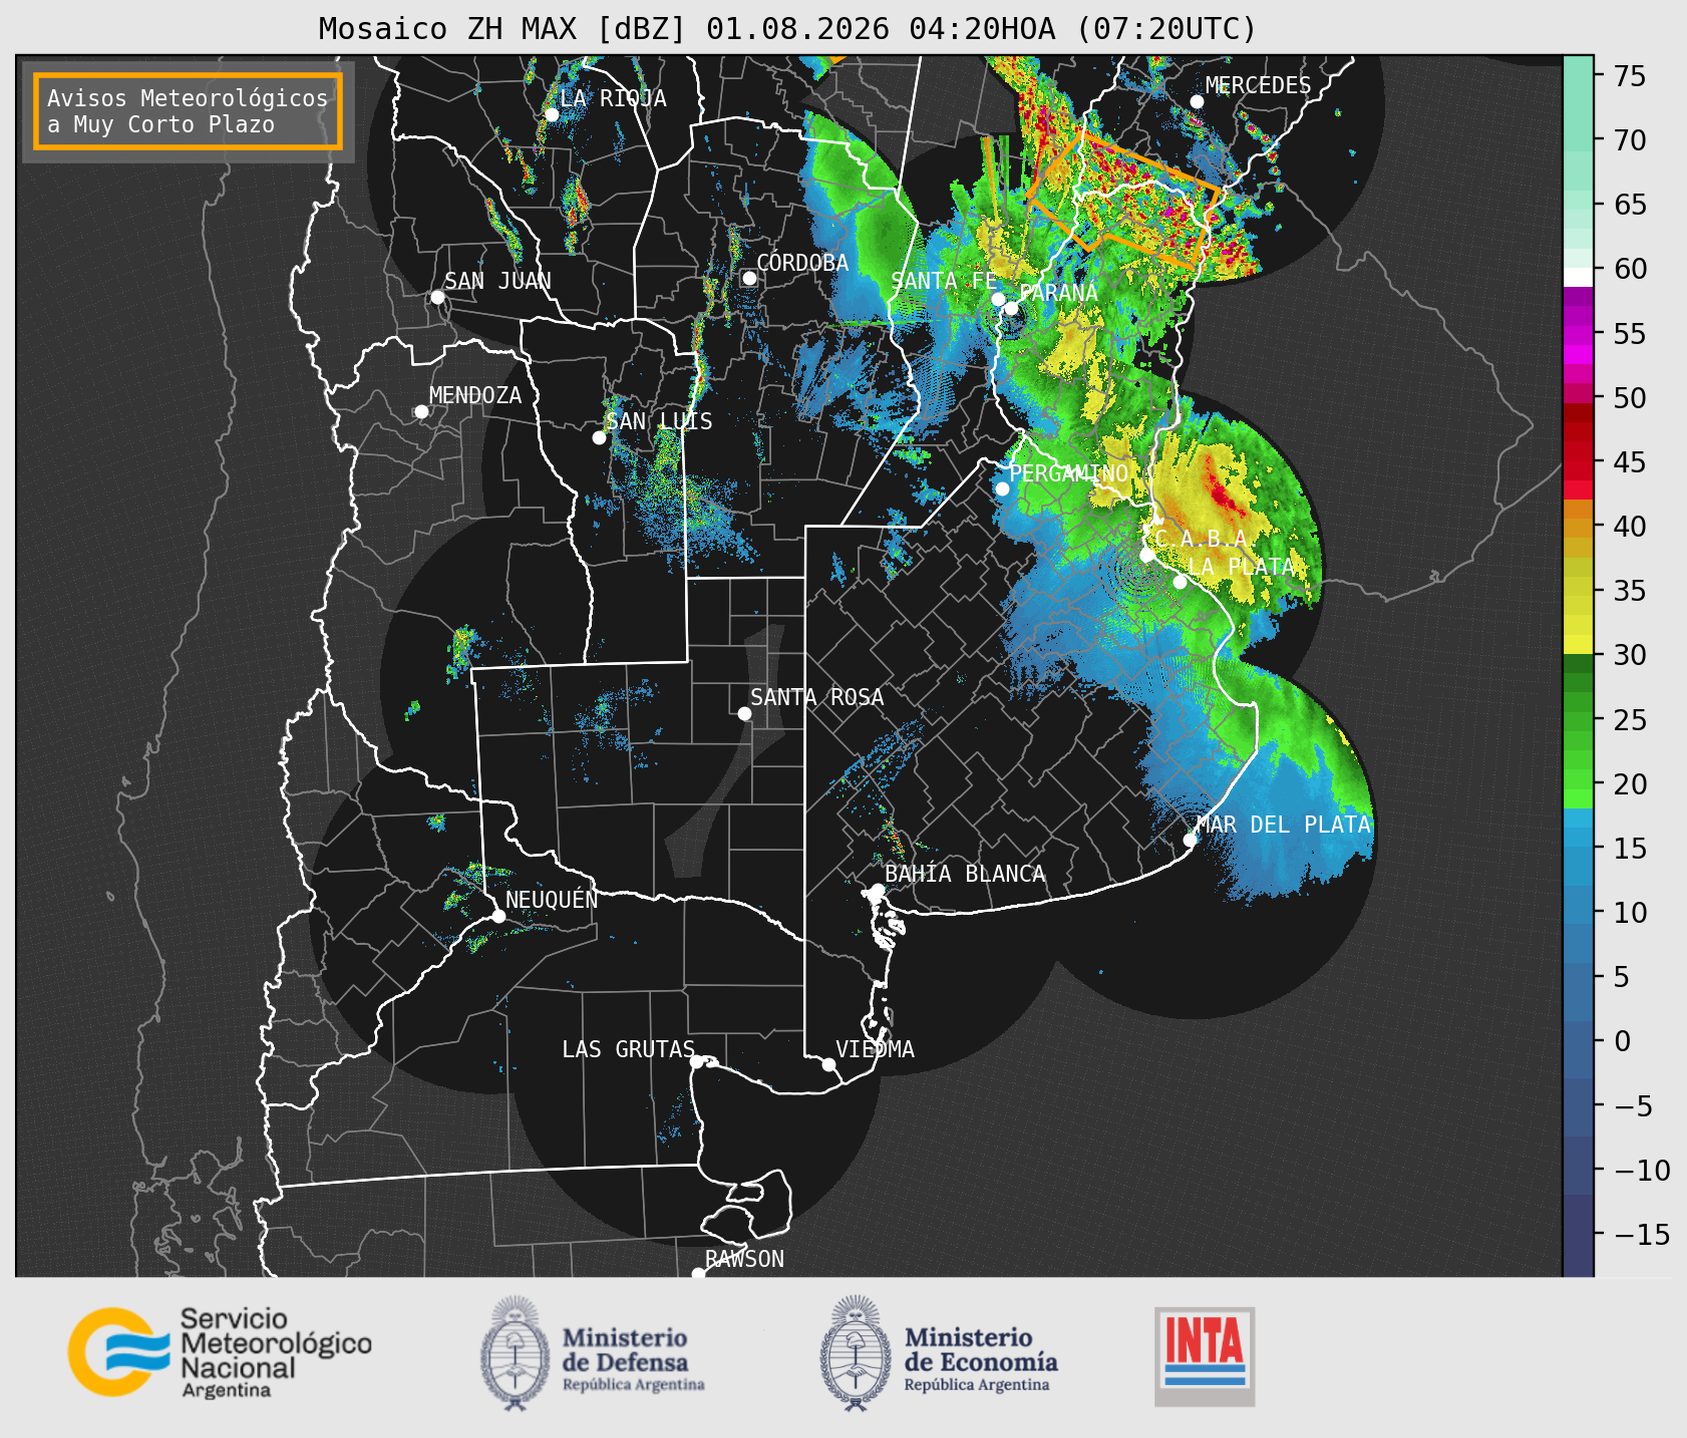Click the Santa Rosa city marker dot
The height and width of the screenshot is (1438, 1687).
pos(744,713)
